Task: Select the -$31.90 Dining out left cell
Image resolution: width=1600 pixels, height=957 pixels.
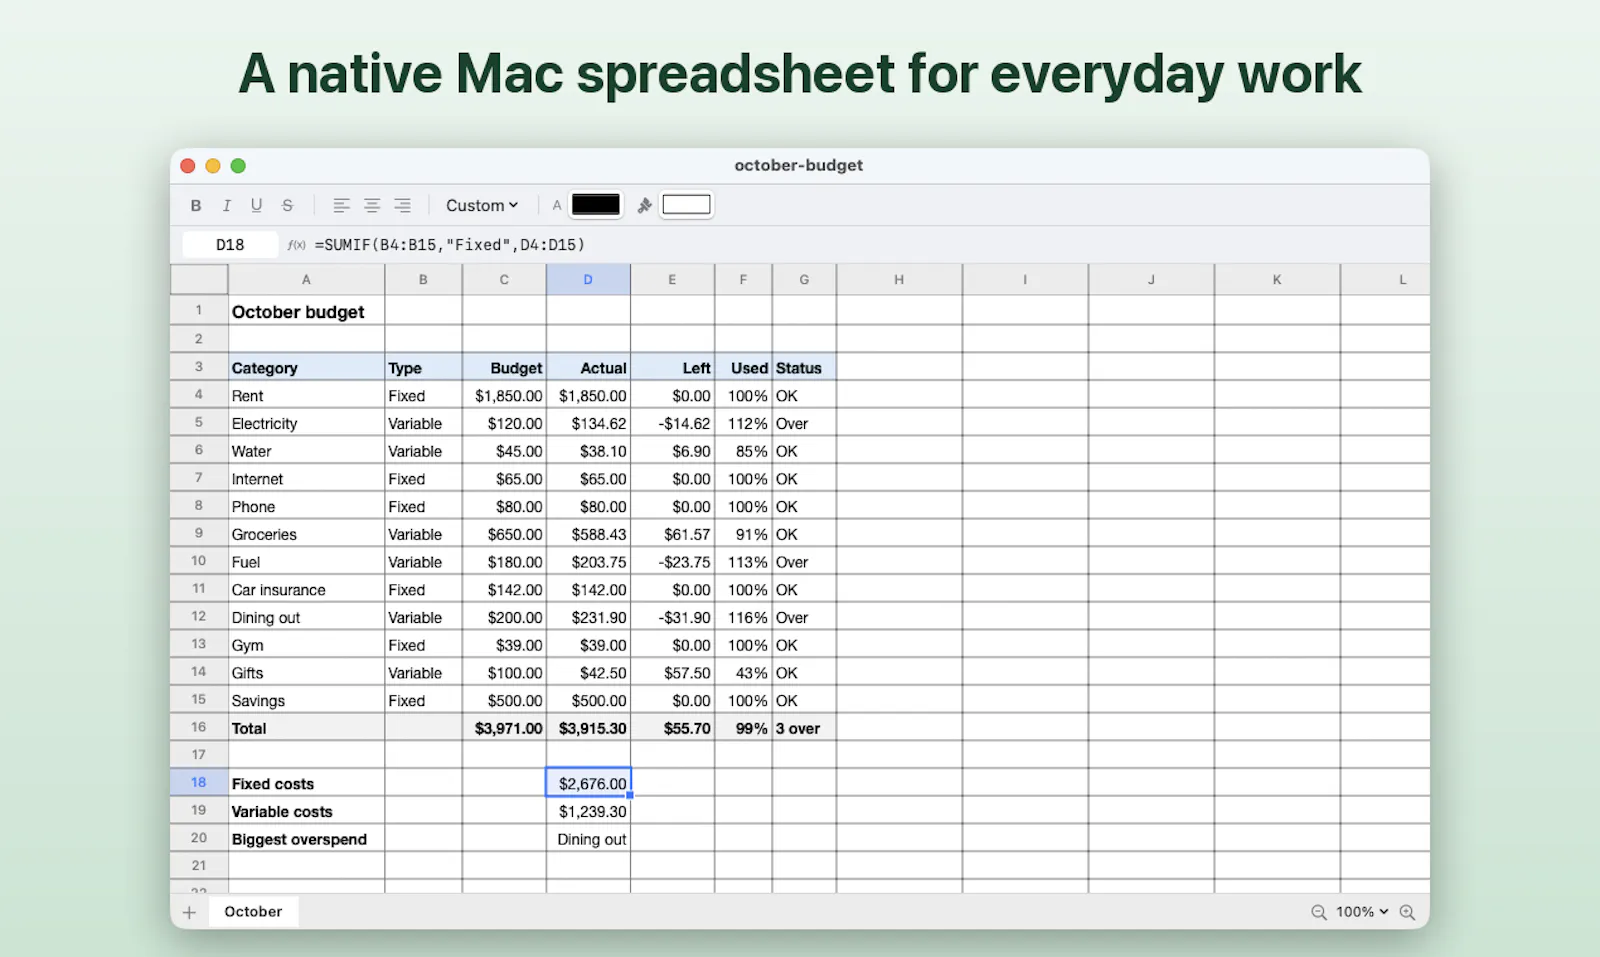Action: pyautogui.click(x=672, y=617)
